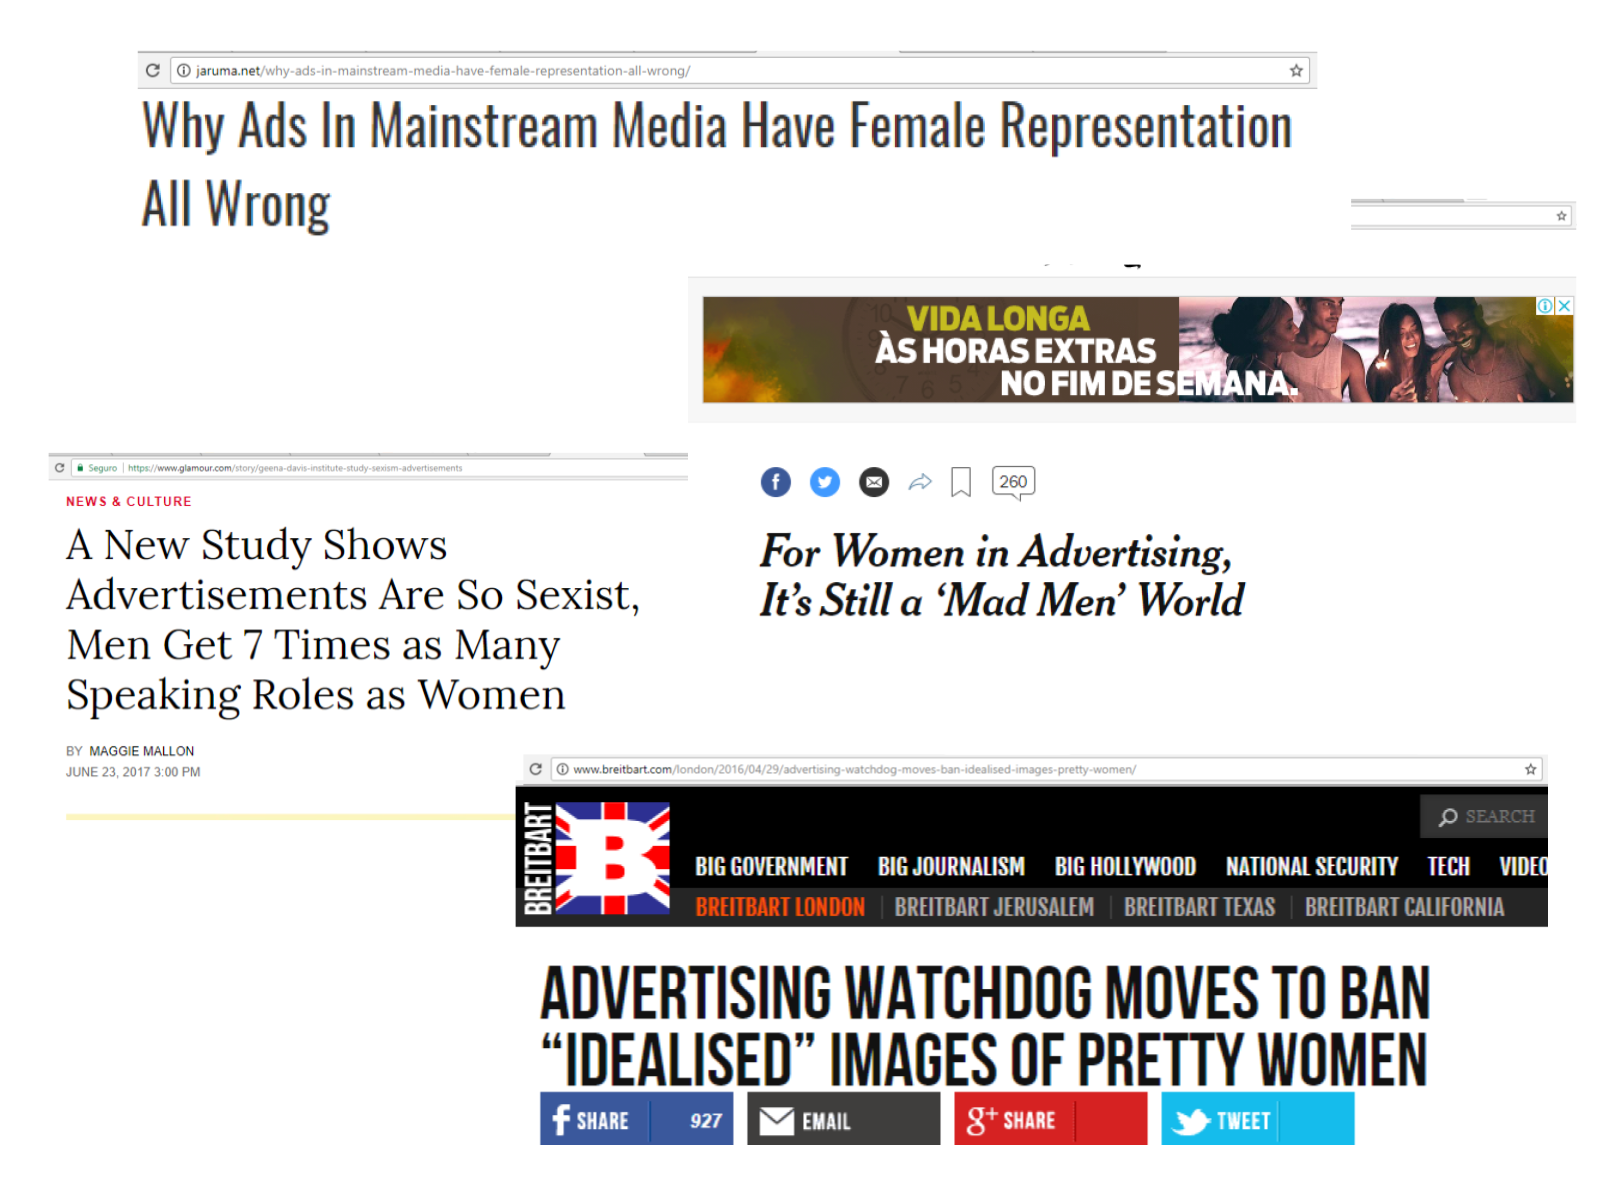Image resolution: width=1600 pixels, height=1200 pixels.
Task: Save article using the bookmark ribbon icon
Action: point(961,482)
